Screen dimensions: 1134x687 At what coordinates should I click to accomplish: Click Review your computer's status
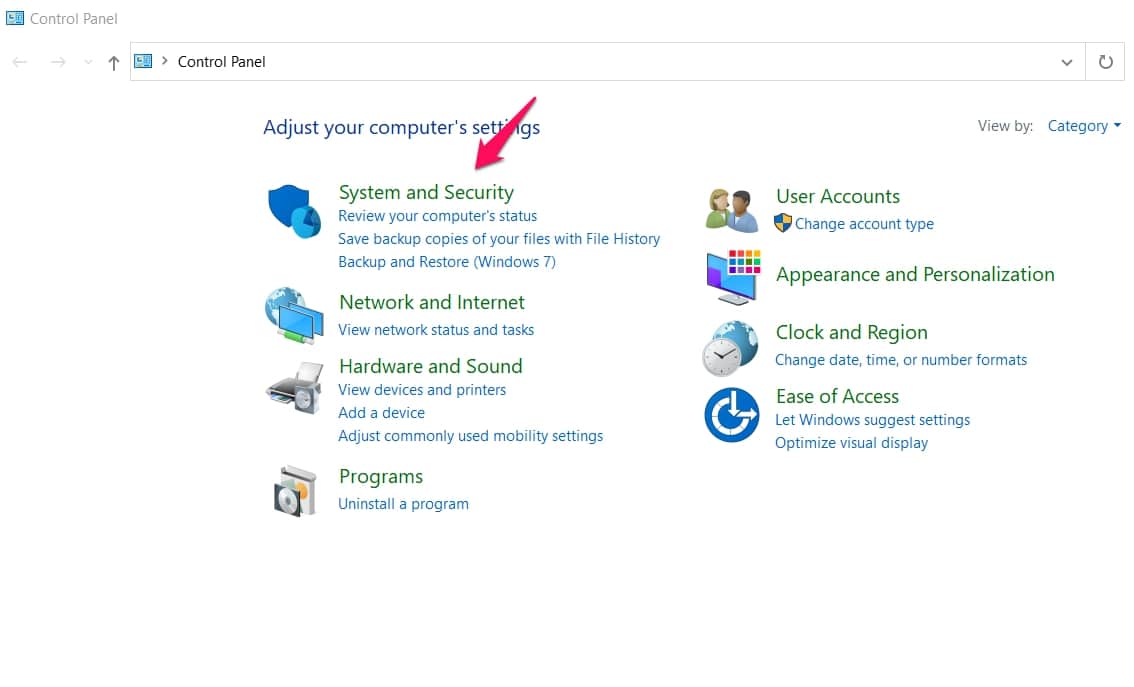pos(438,216)
